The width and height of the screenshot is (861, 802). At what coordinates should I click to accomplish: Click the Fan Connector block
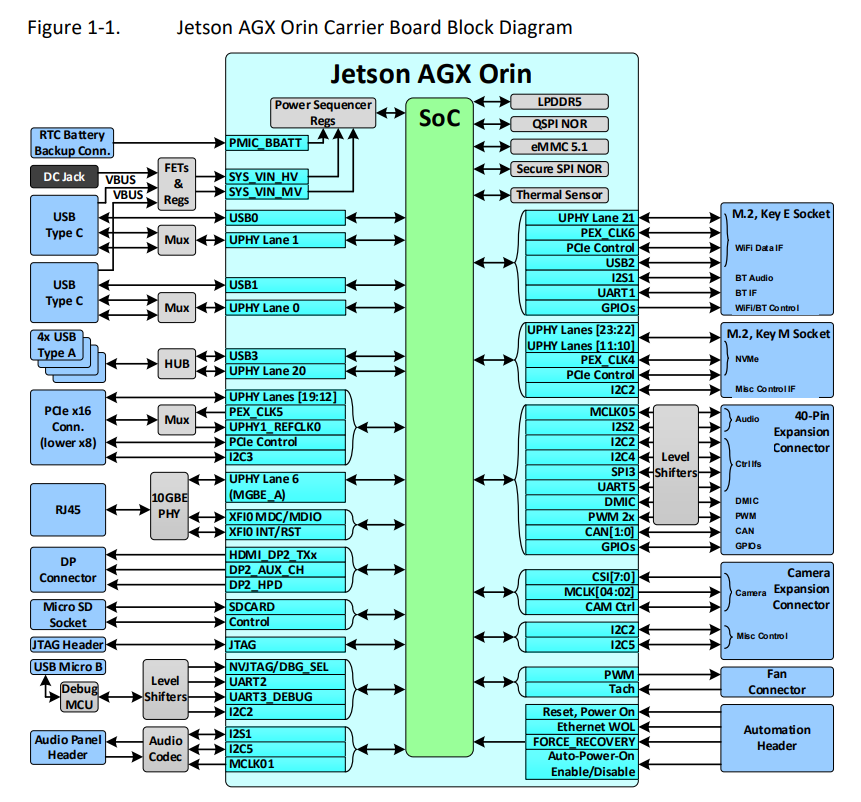(777, 682)
